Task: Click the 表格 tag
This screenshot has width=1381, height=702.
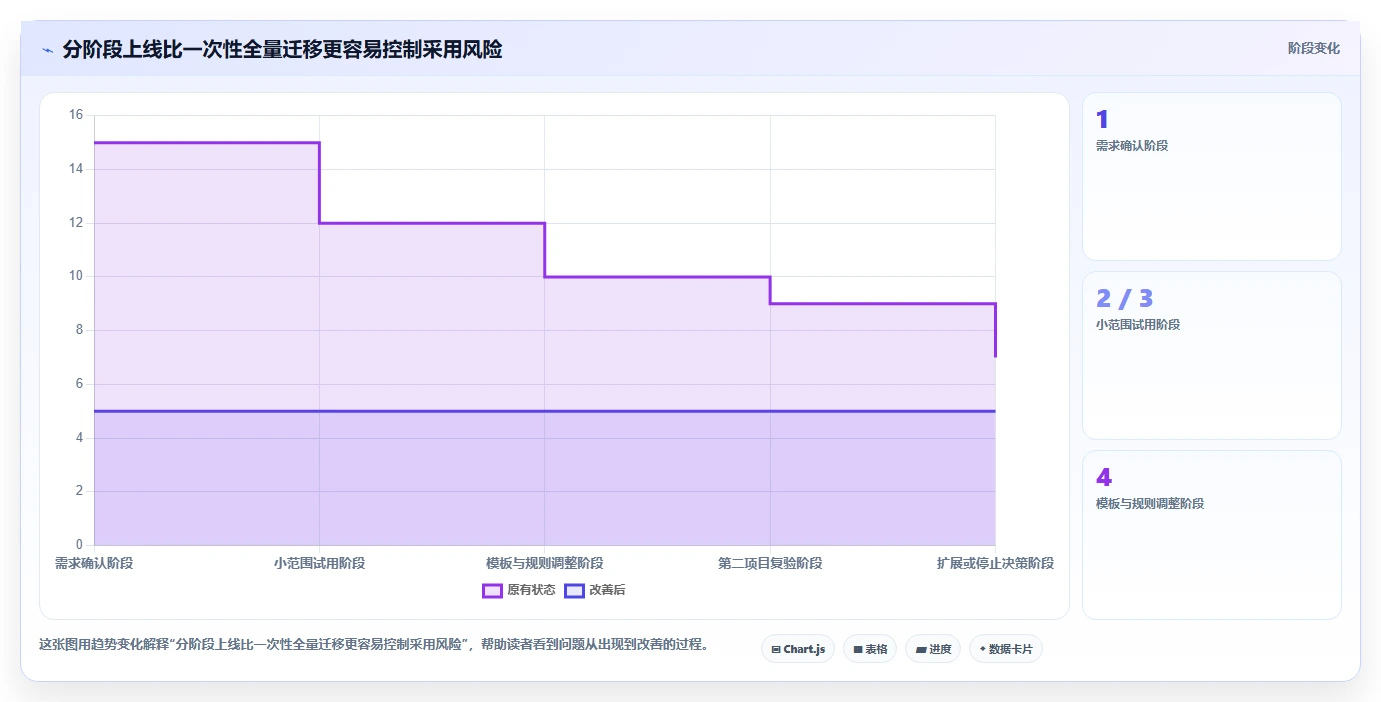Action: coord(869,649)
